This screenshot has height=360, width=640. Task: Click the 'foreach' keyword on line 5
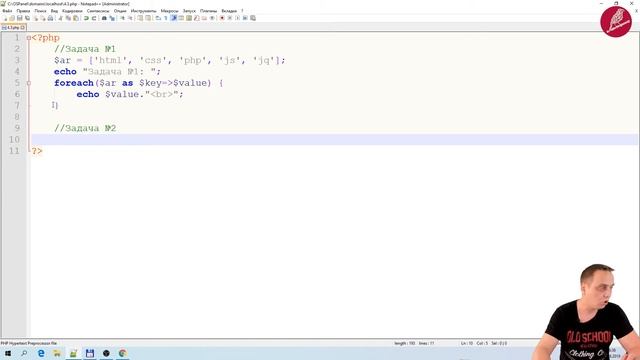coord(74,83)
